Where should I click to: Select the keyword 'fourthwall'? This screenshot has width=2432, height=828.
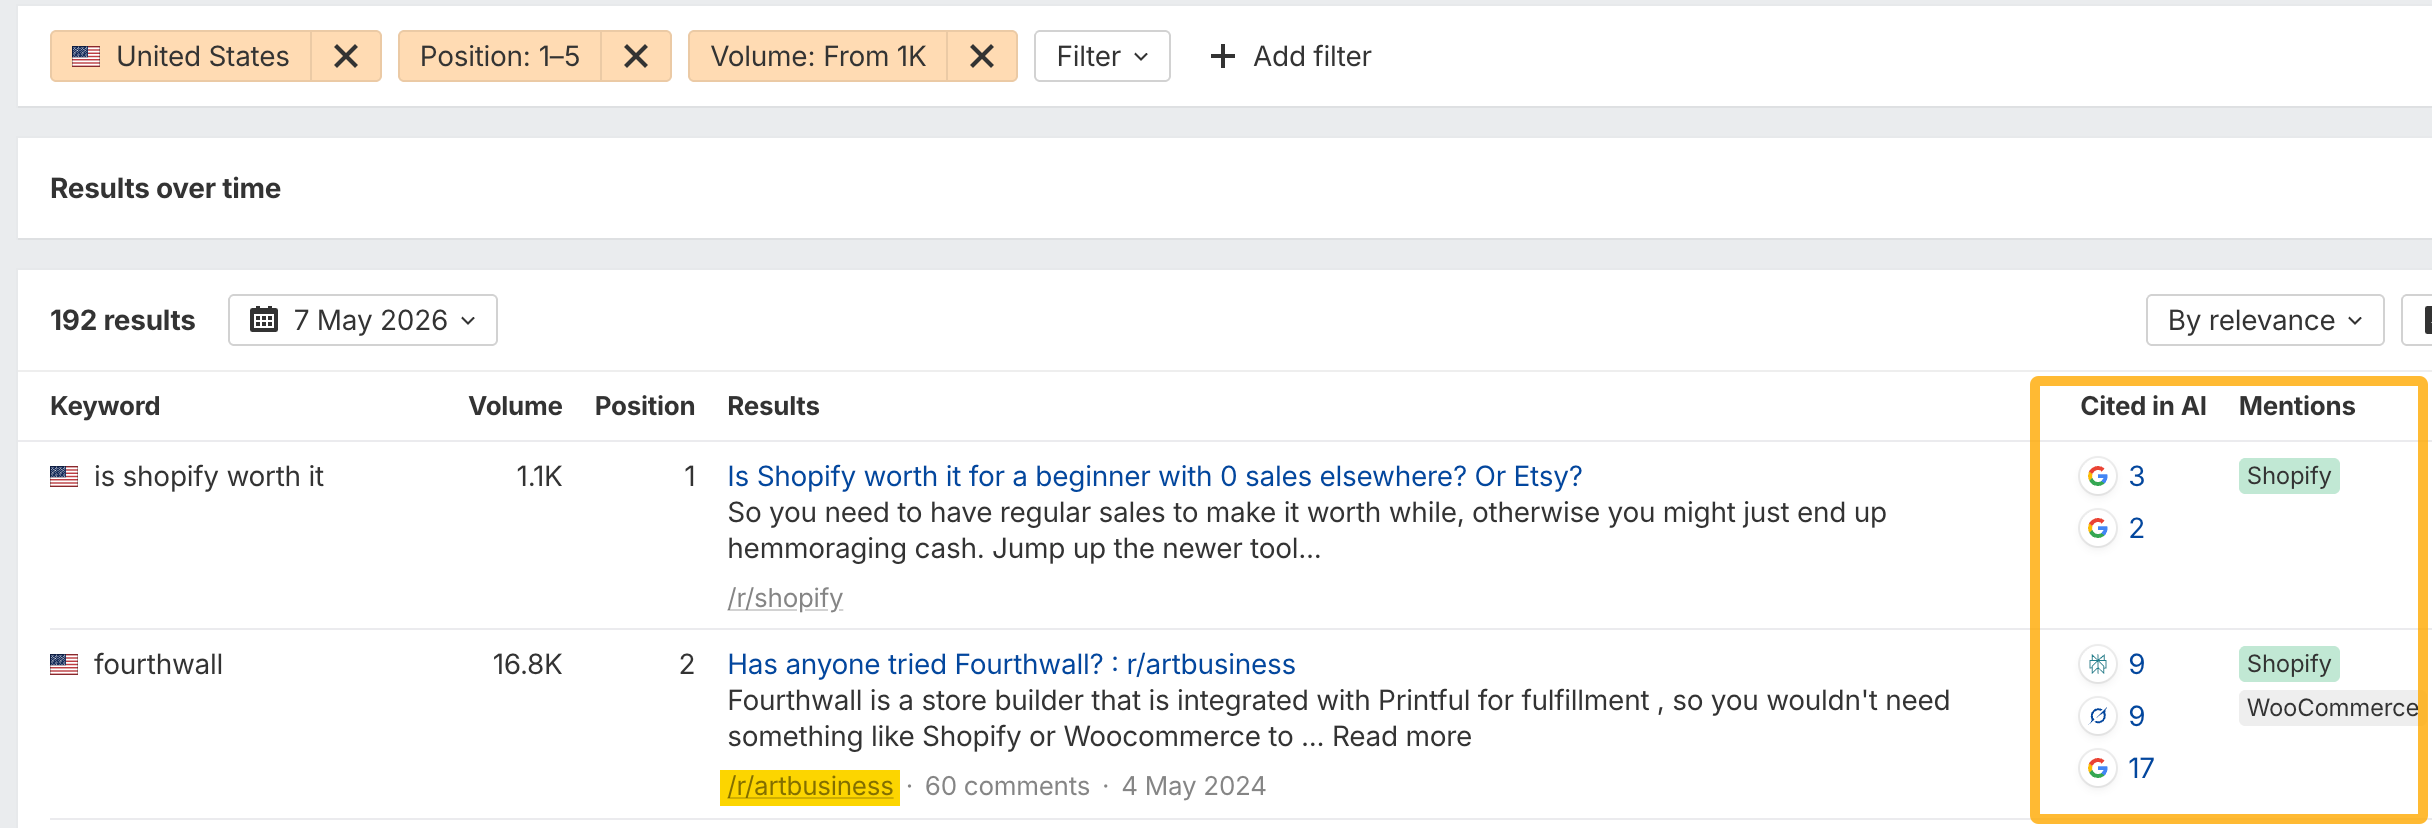(x=158, y=664)
